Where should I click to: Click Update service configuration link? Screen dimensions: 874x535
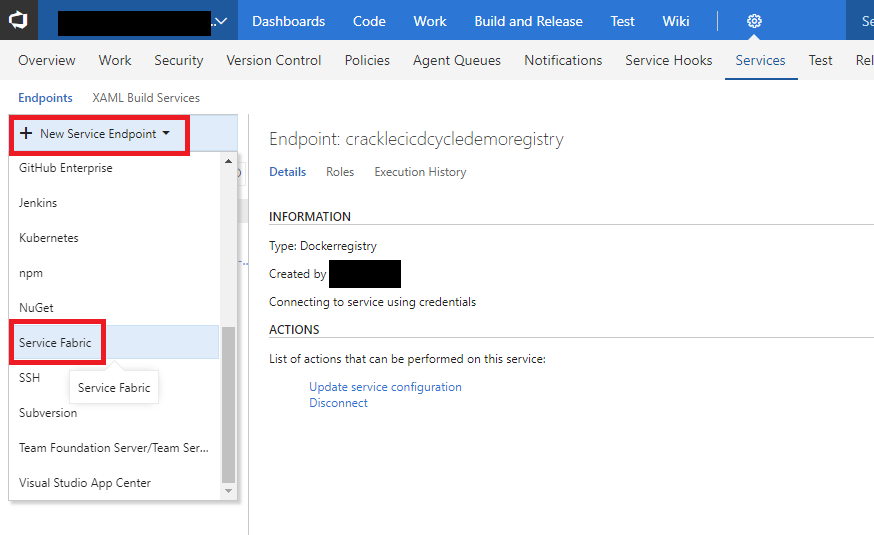coord(385,387)
